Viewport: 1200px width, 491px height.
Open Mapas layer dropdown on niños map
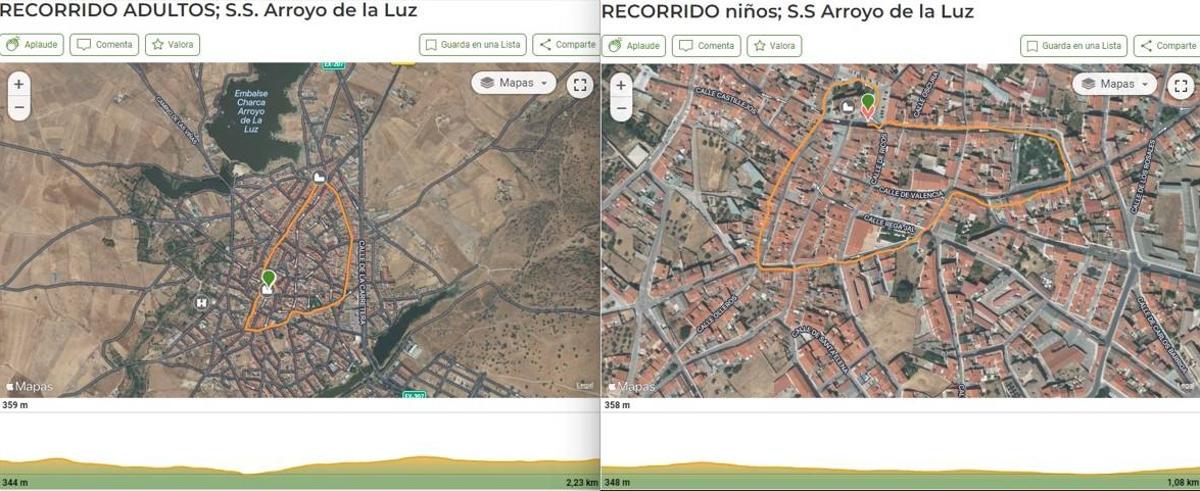(x=1115, y=84)
